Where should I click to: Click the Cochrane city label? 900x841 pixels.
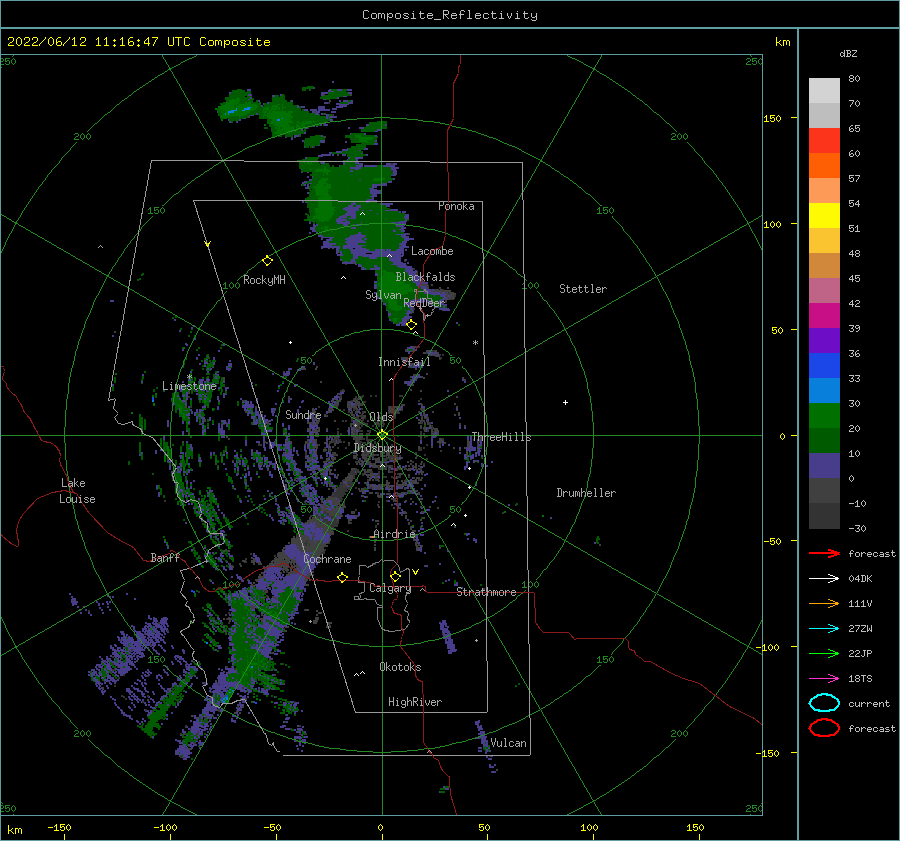(327, 559)
